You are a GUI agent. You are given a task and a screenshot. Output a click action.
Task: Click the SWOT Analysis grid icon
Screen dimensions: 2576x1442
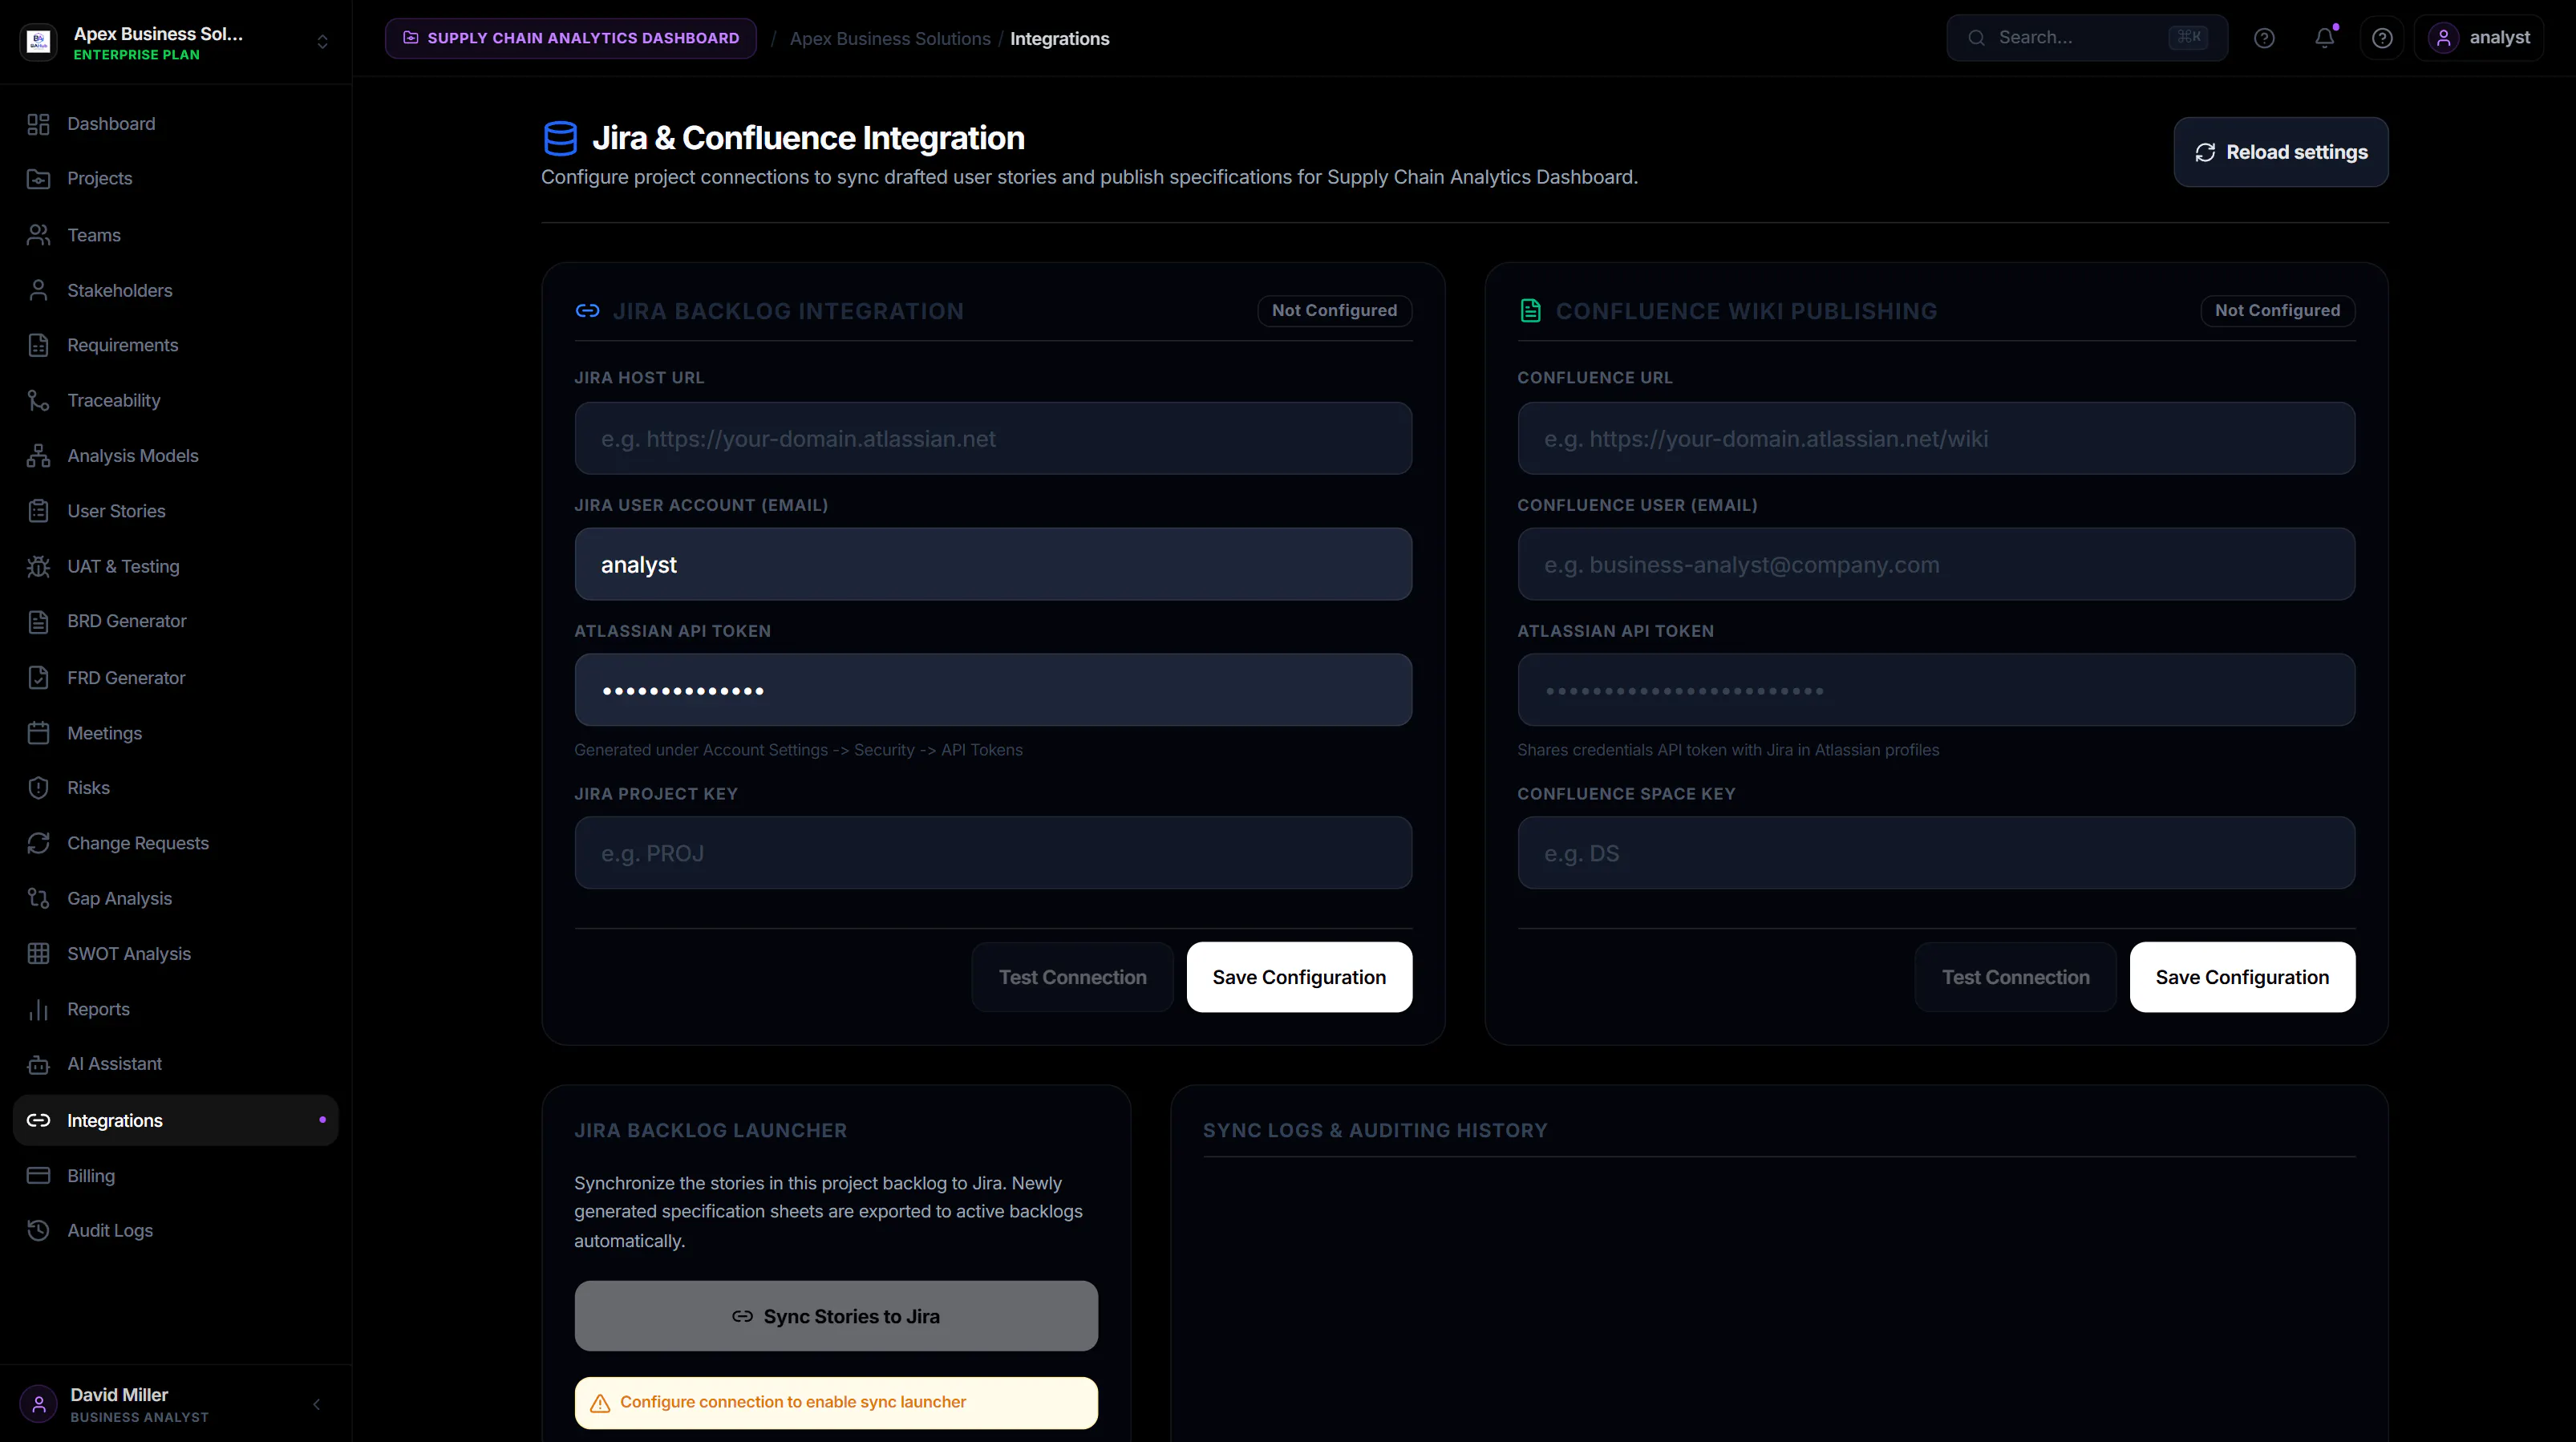38,954
